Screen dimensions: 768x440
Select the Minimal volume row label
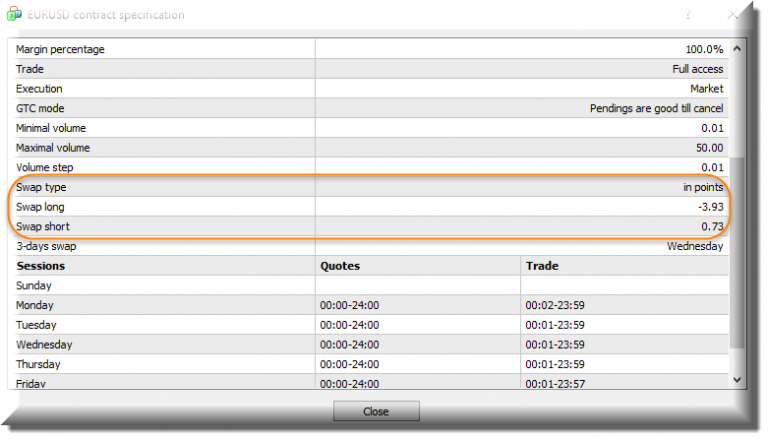tap(51, 128)
